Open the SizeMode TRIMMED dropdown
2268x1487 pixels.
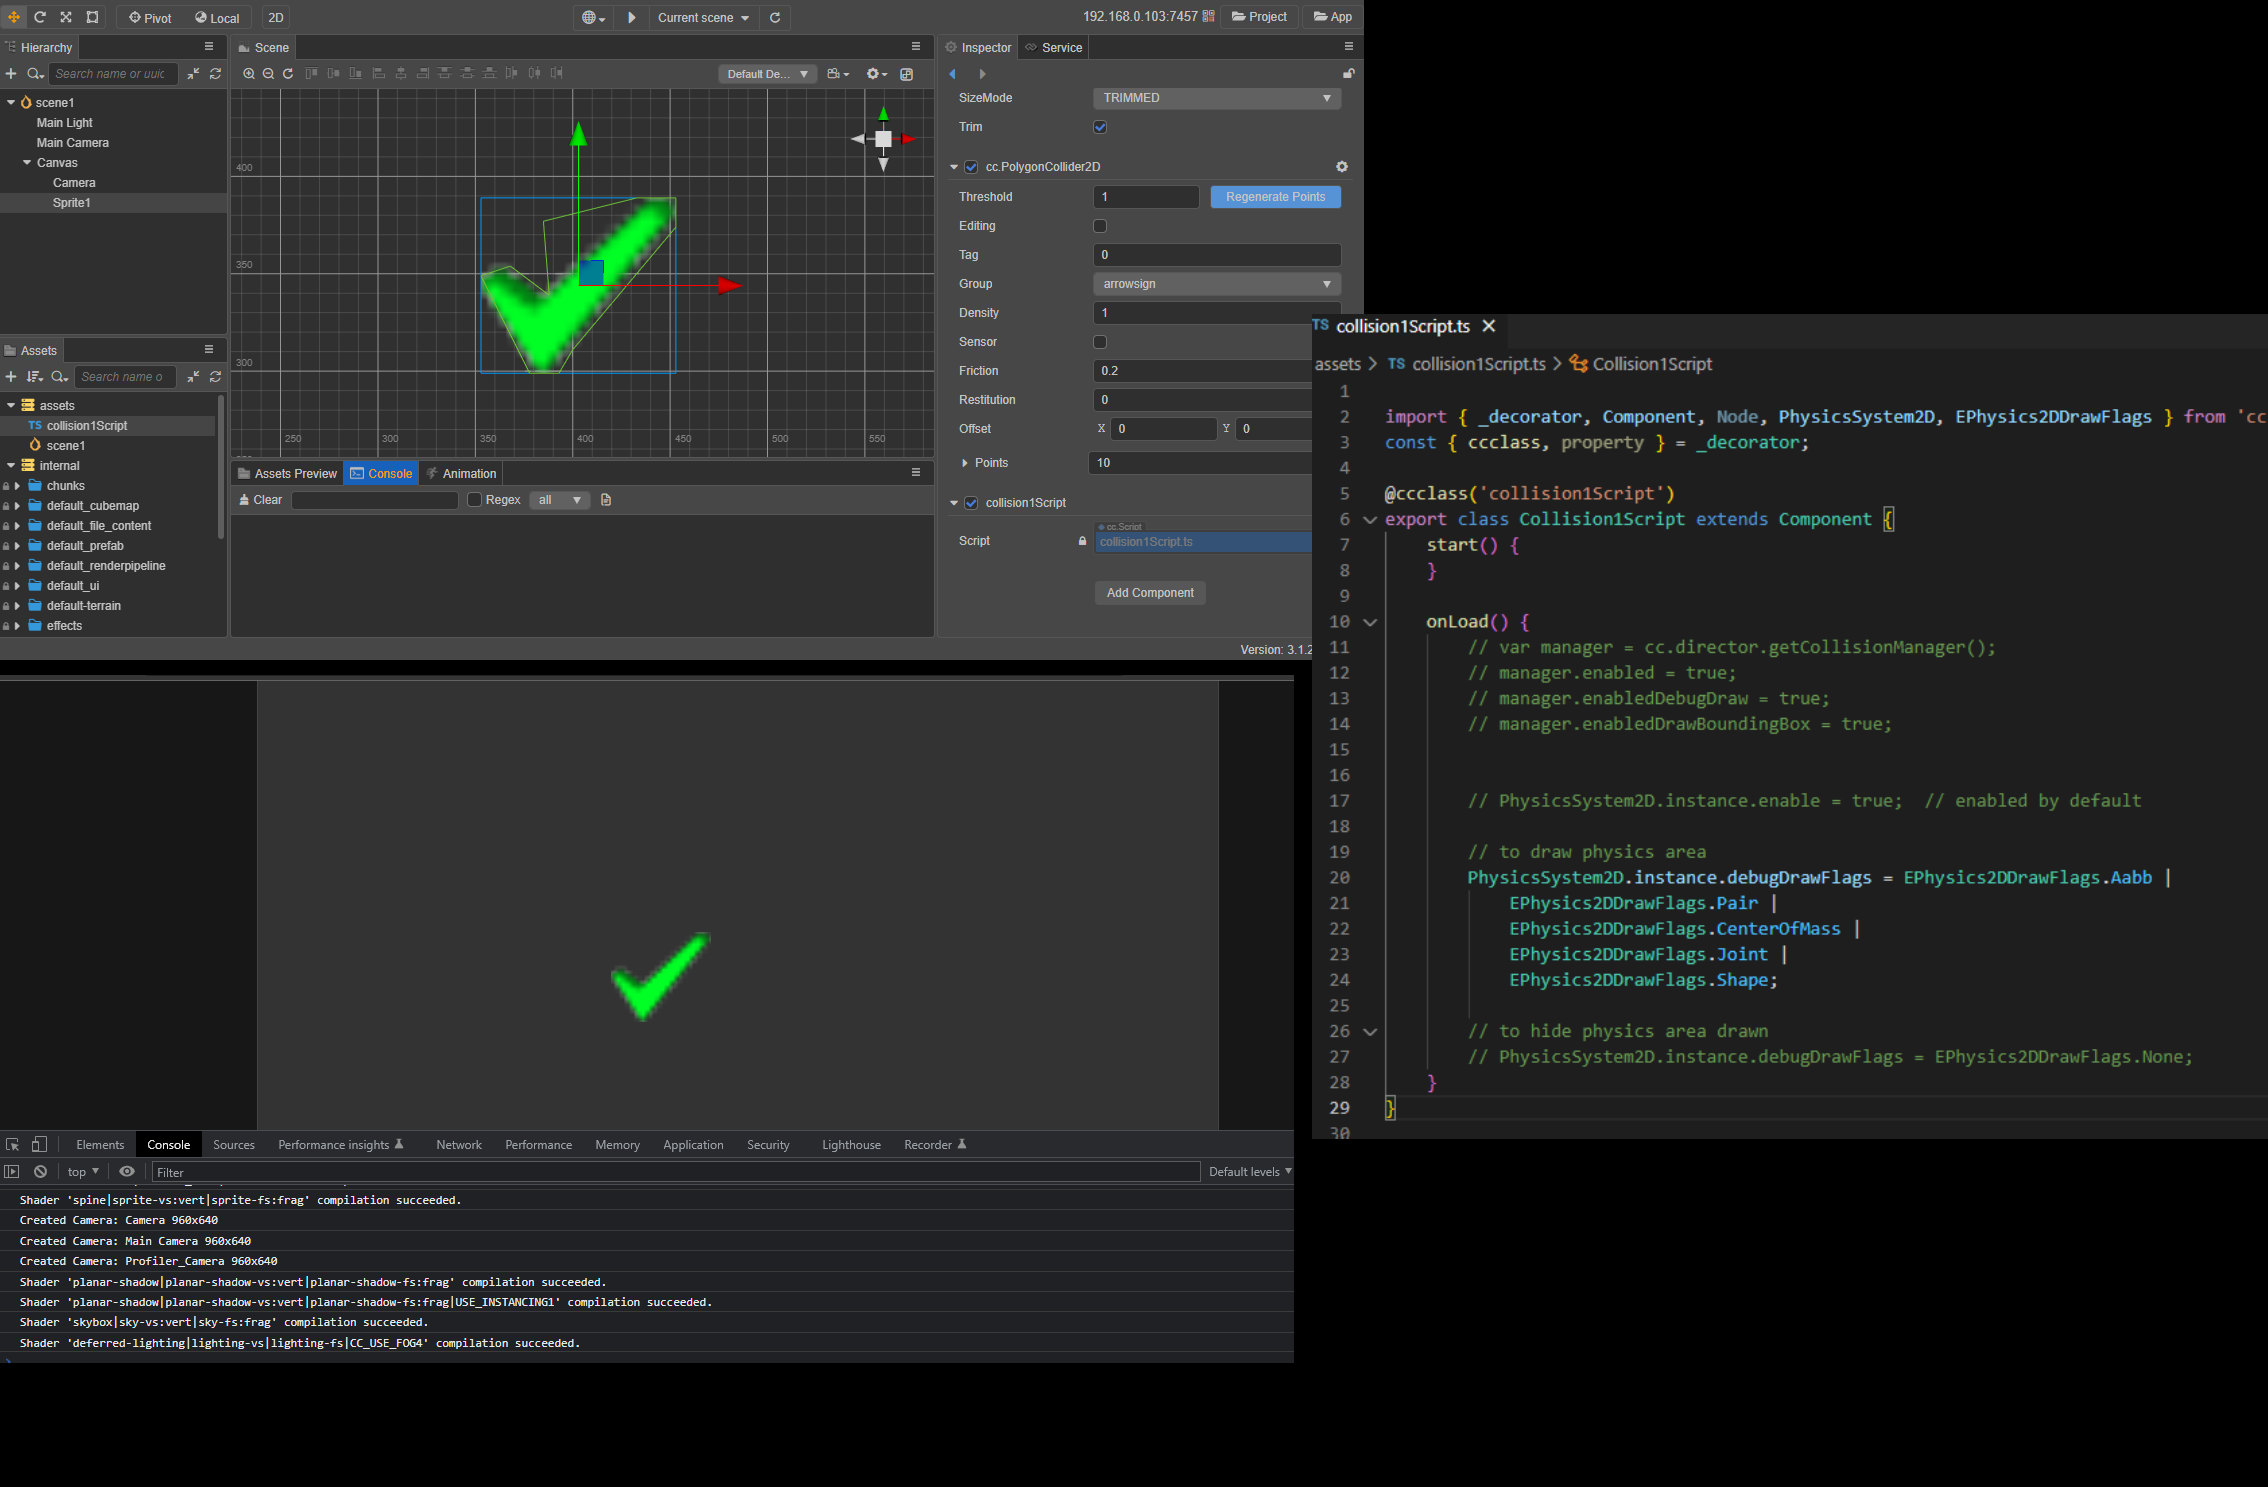click(x=1216, y=98)
